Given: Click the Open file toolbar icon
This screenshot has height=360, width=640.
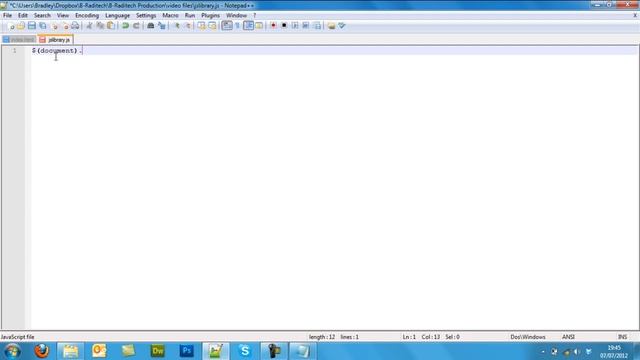Looking at the screenshot, I should 21,26.
